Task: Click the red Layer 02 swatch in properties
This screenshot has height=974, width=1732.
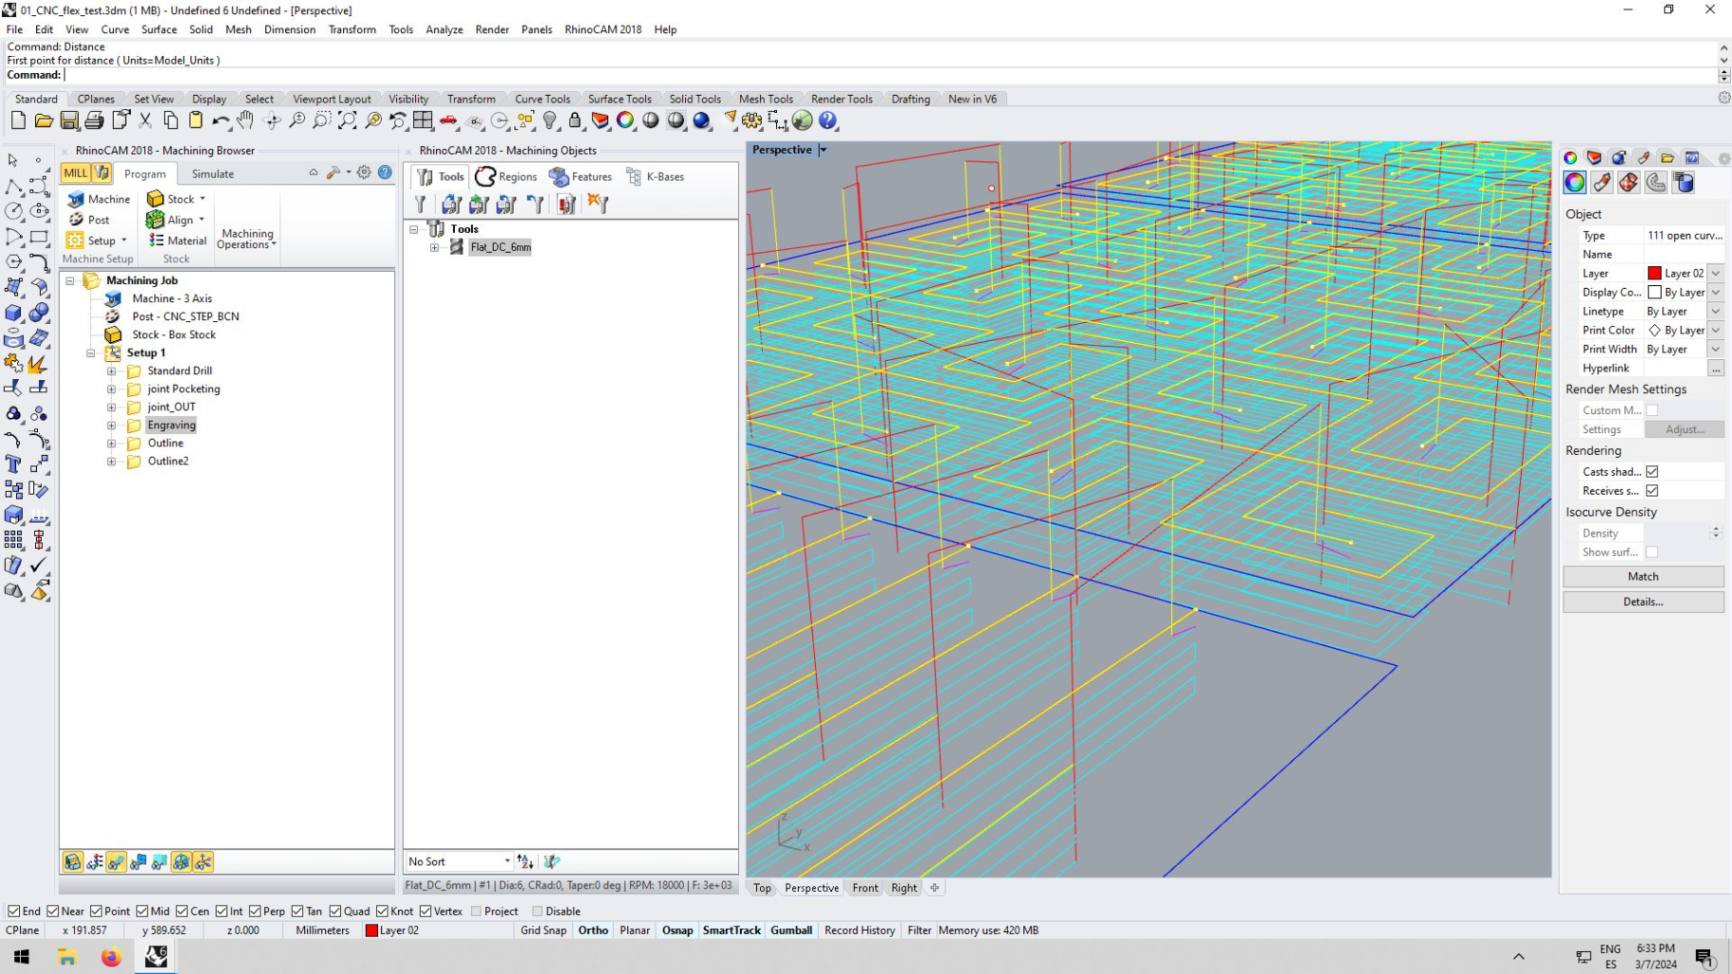Action: (x=1654, y=273)
